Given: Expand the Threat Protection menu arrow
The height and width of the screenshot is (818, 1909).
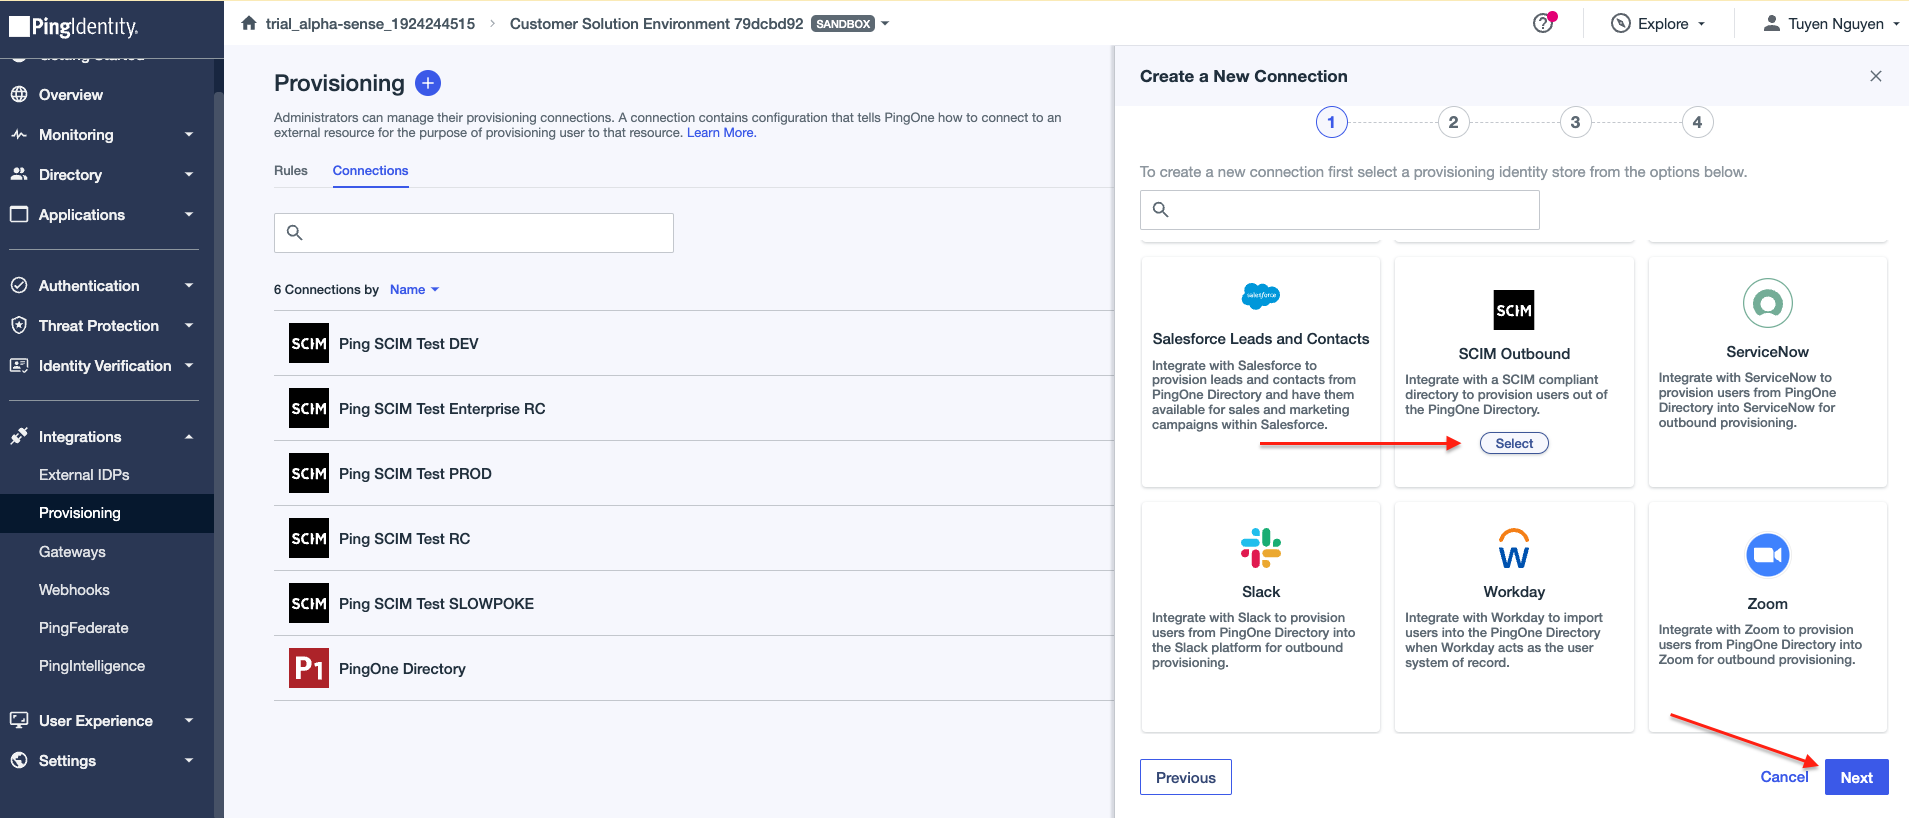Looking at the screenshot, I should click(189, 325).
